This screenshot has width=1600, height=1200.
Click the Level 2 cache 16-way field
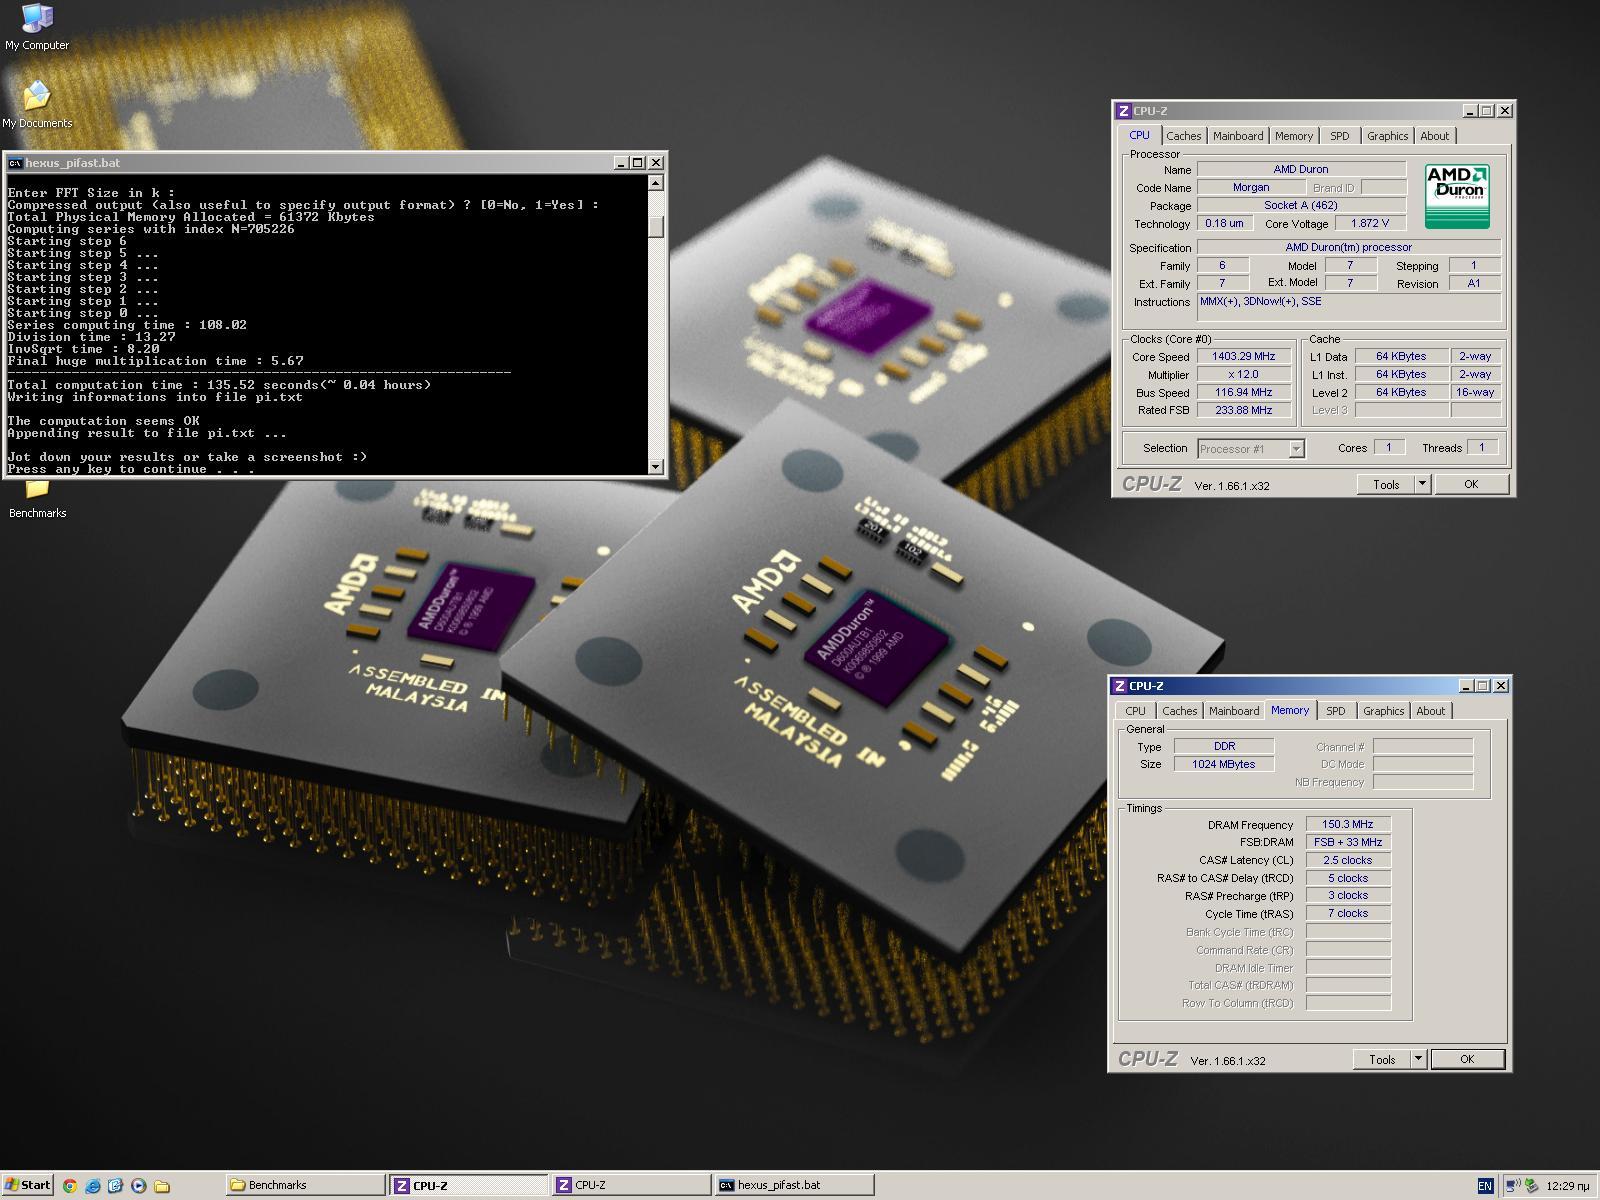(x=1475, y=392)
